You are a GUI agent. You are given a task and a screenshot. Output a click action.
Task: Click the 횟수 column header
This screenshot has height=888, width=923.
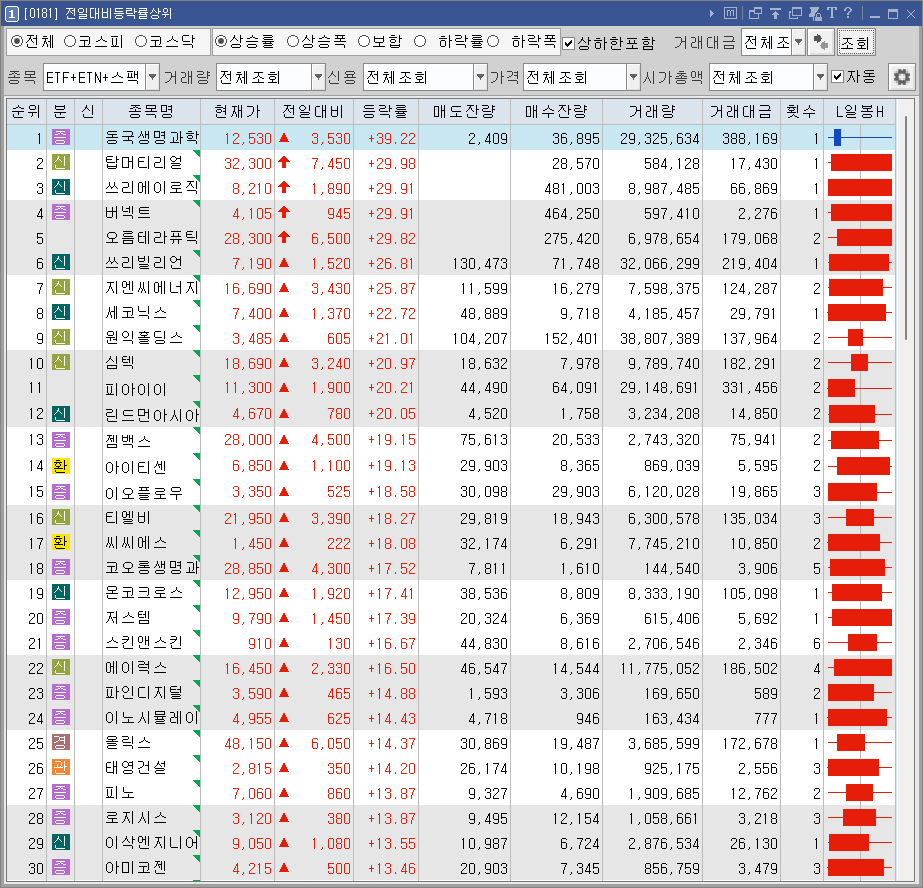(x=801, y=111)
